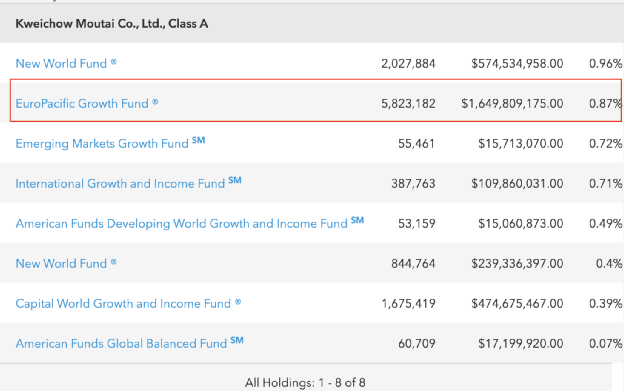Select the 5,823,182 shares cell
The image size is (624, 391).
tap(408, 103)
